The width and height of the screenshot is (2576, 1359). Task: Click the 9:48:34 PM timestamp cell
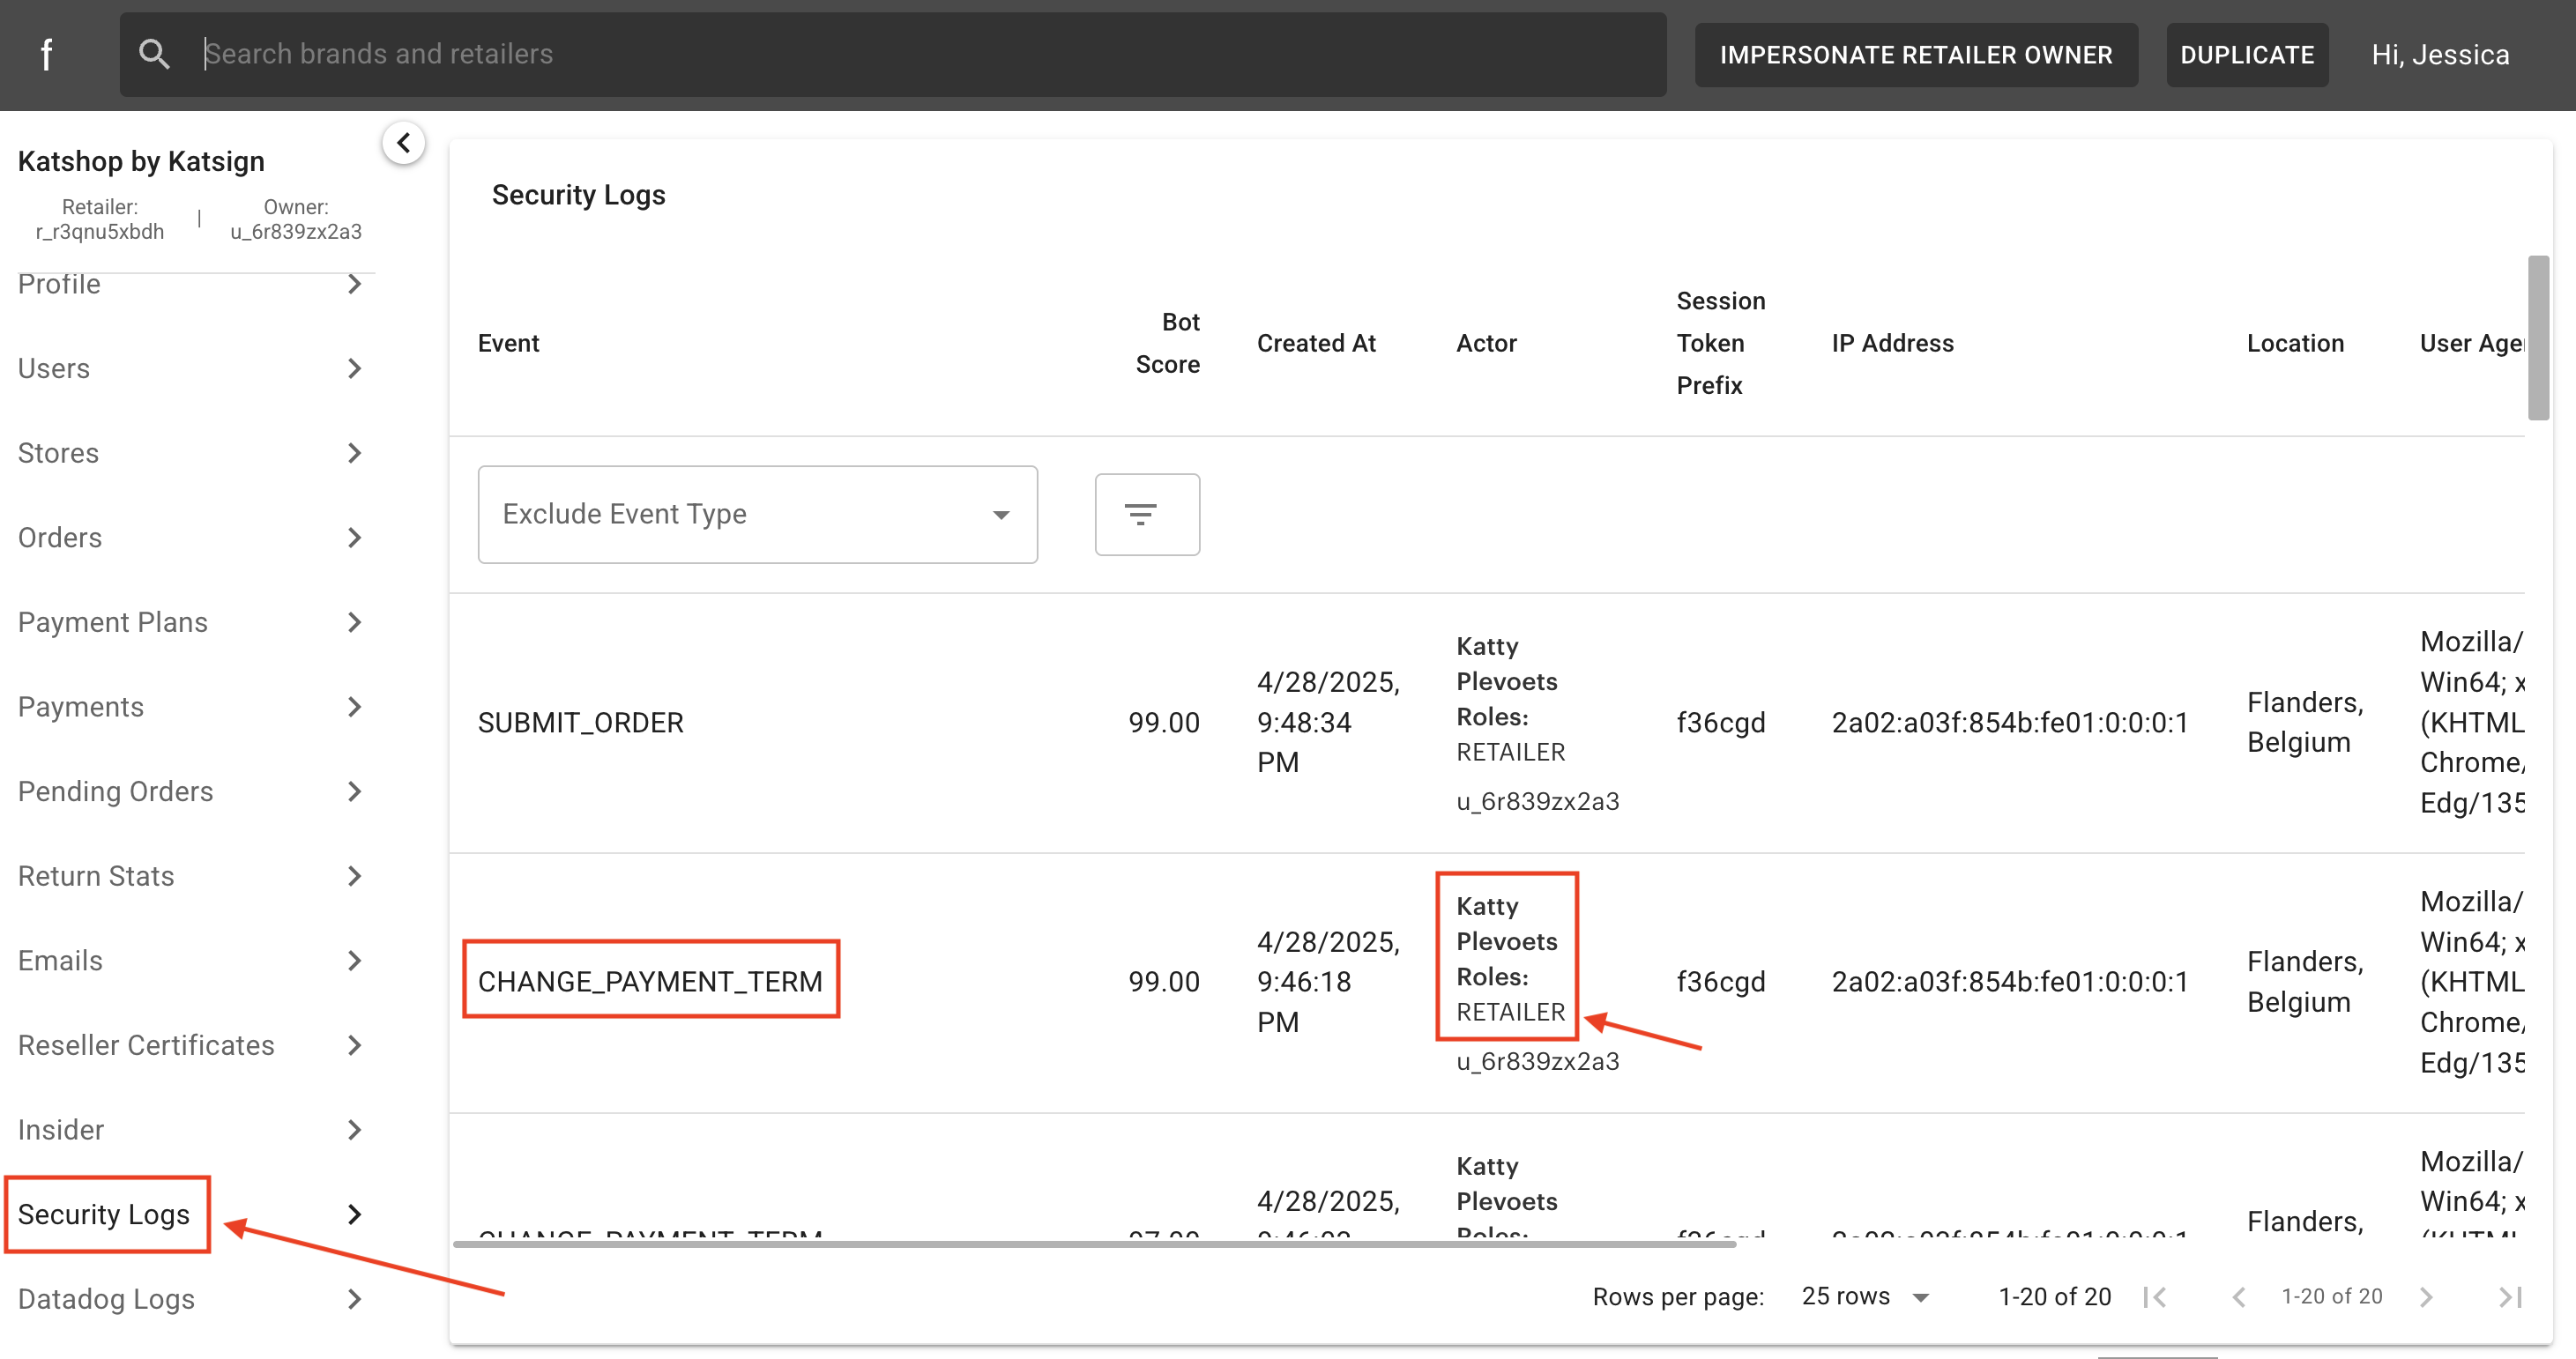(x=1328, y=722)
